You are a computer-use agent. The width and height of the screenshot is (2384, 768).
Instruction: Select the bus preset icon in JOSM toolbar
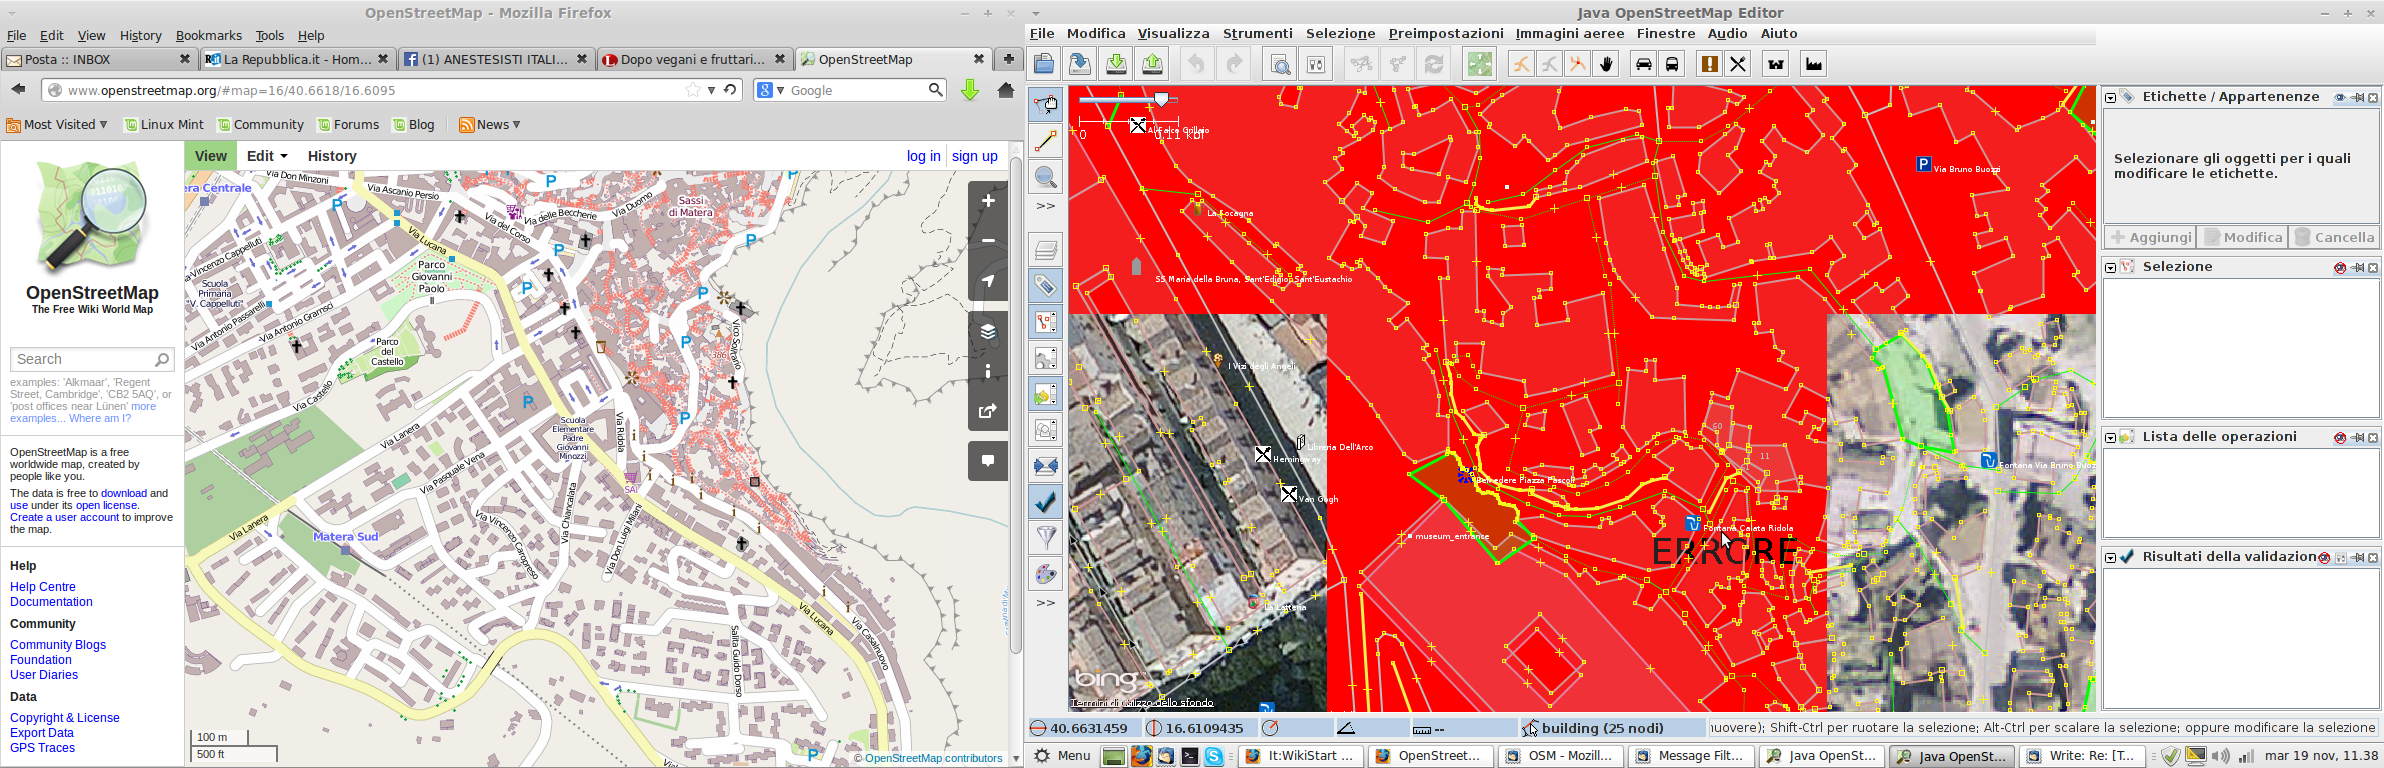click(x=1671, y=64)
